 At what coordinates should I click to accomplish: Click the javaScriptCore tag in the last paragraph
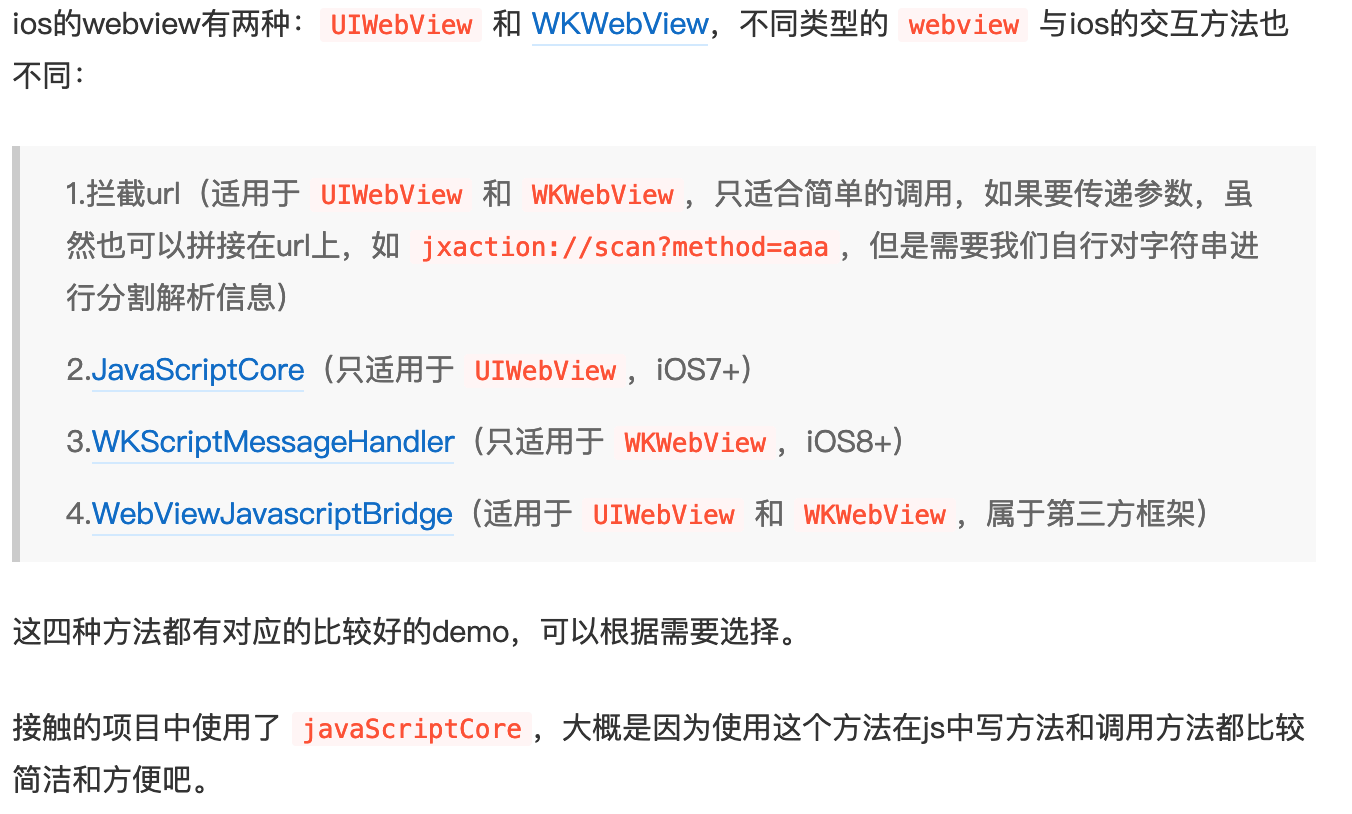click(x=412, y=729)
